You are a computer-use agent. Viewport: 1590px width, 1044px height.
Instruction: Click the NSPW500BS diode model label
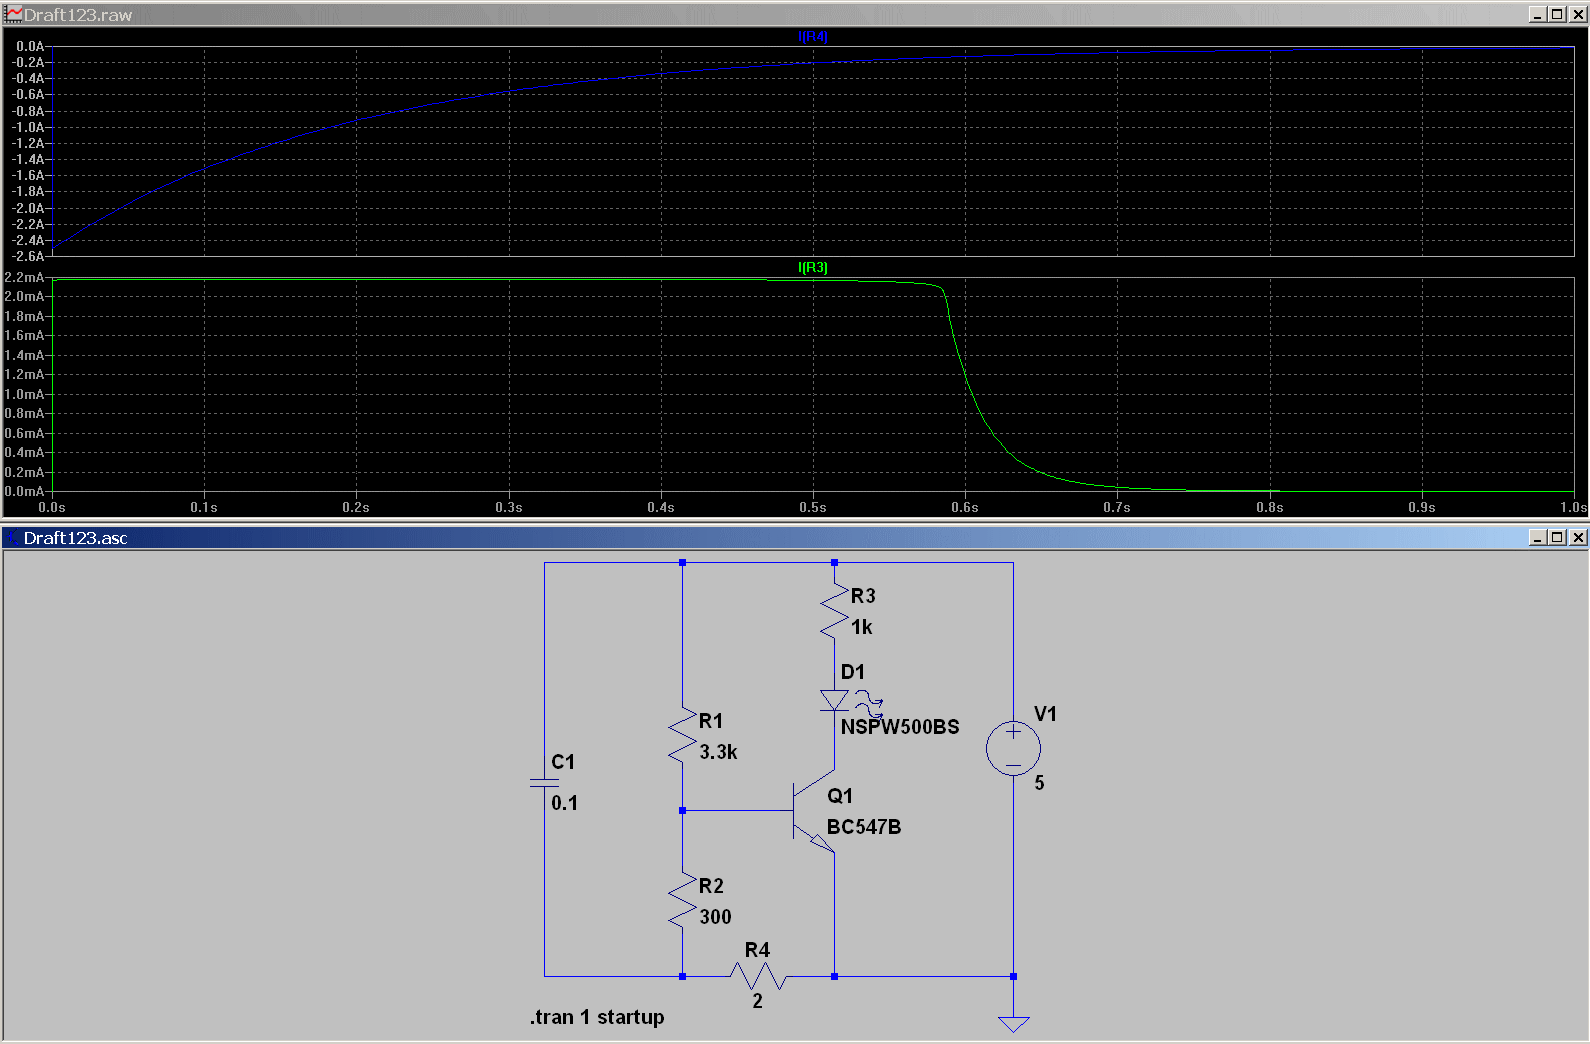click(x=899, y=727)
